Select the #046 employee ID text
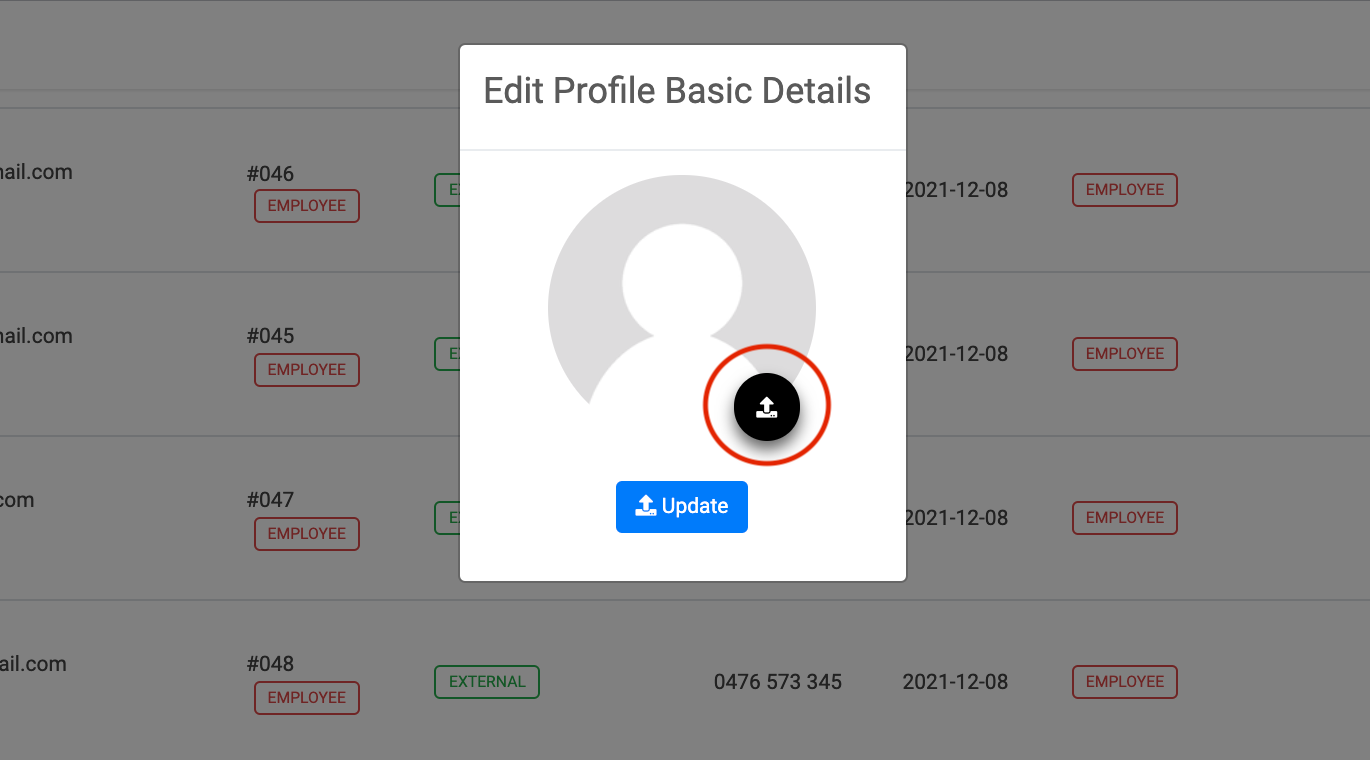1370x760 pixels. pos(271,174)
